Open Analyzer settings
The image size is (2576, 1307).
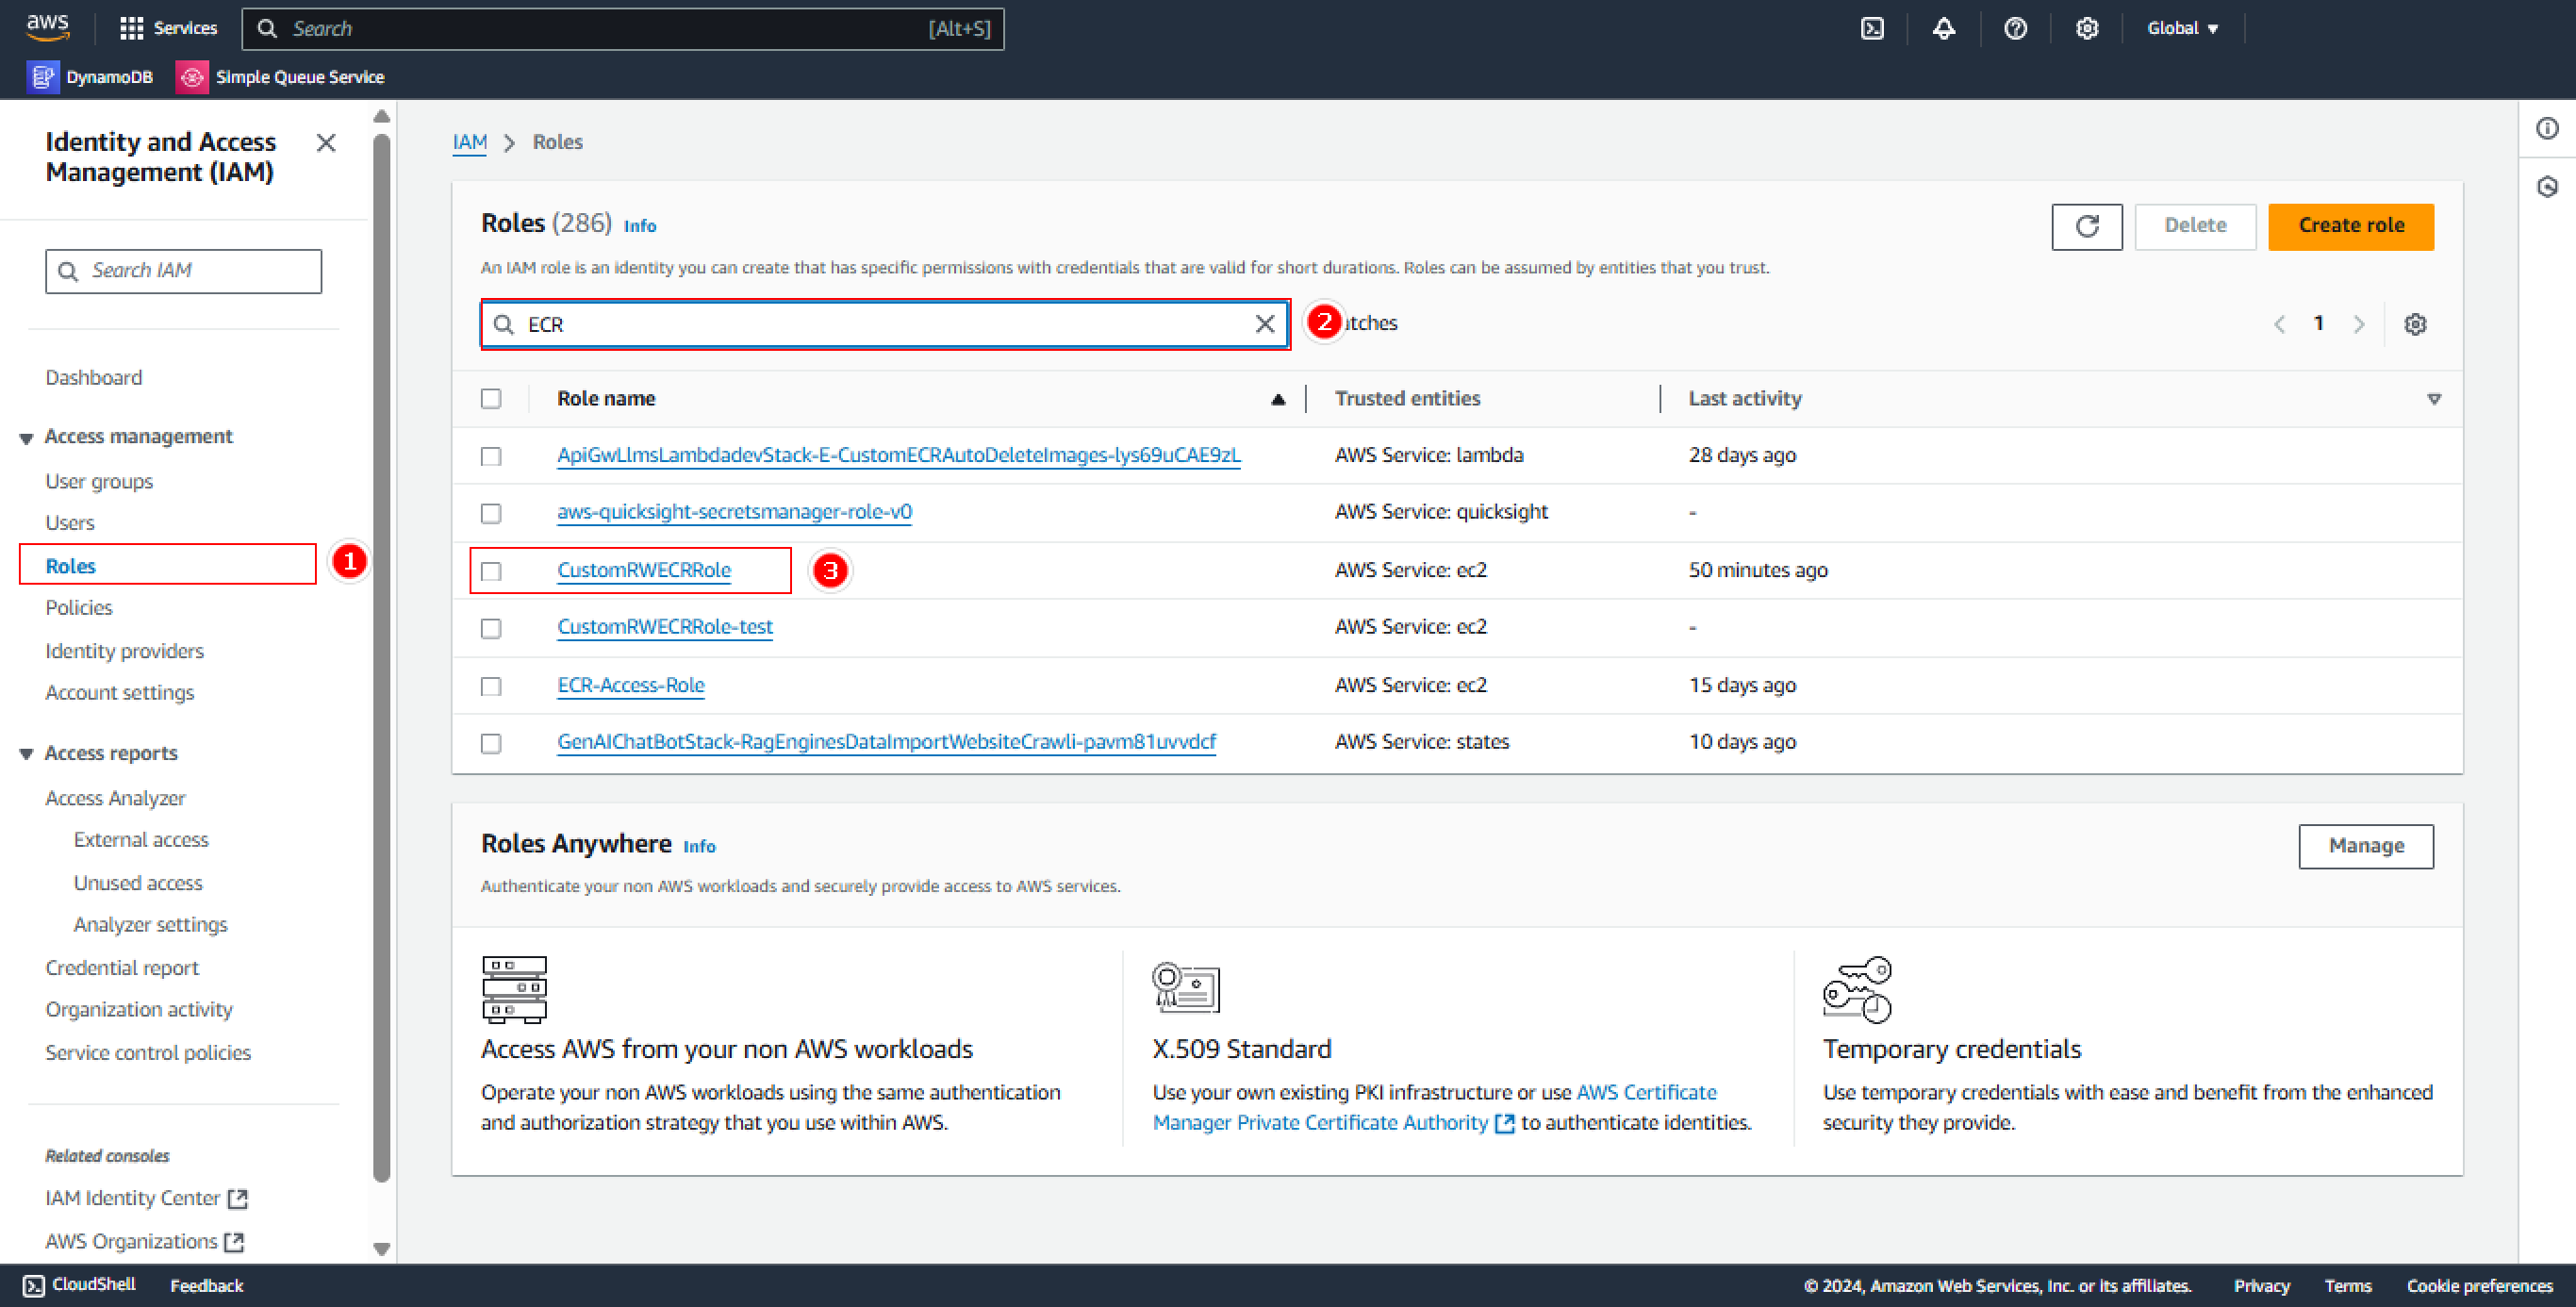click(x=150, y=924)
